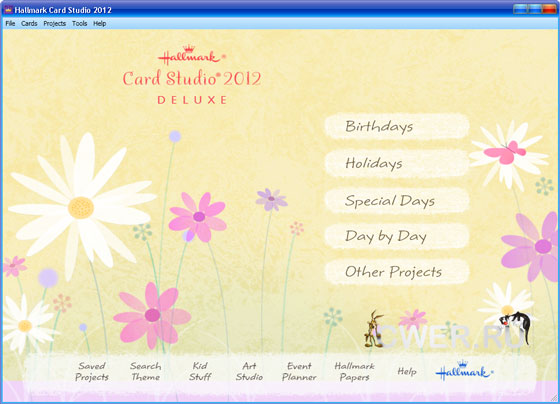Open the Help menu in menu bar
This screenshot has height=404, width=560.
click(100, 24)
